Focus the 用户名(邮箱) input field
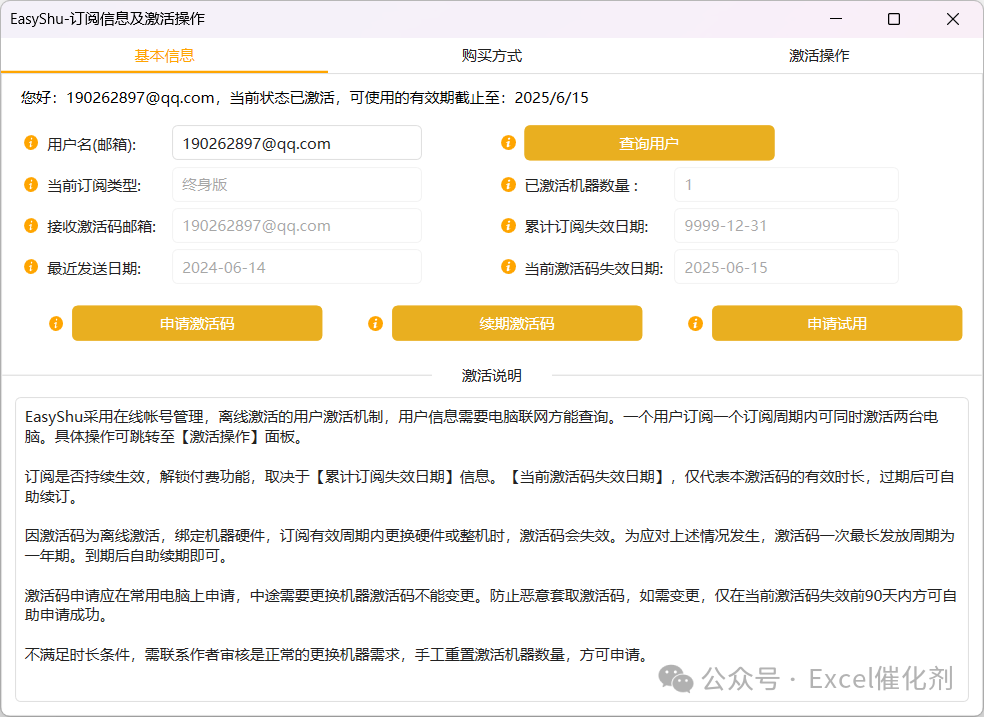 (x=297, y=143)
